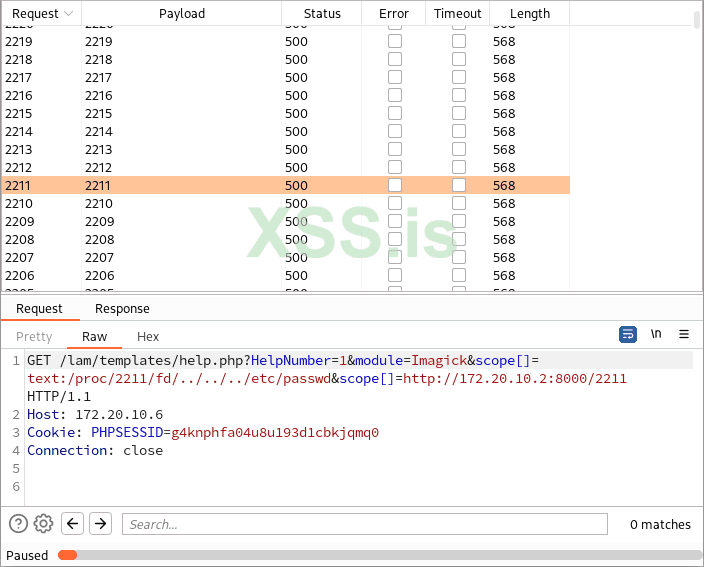Switch to the Response tab

coord(122,309)
